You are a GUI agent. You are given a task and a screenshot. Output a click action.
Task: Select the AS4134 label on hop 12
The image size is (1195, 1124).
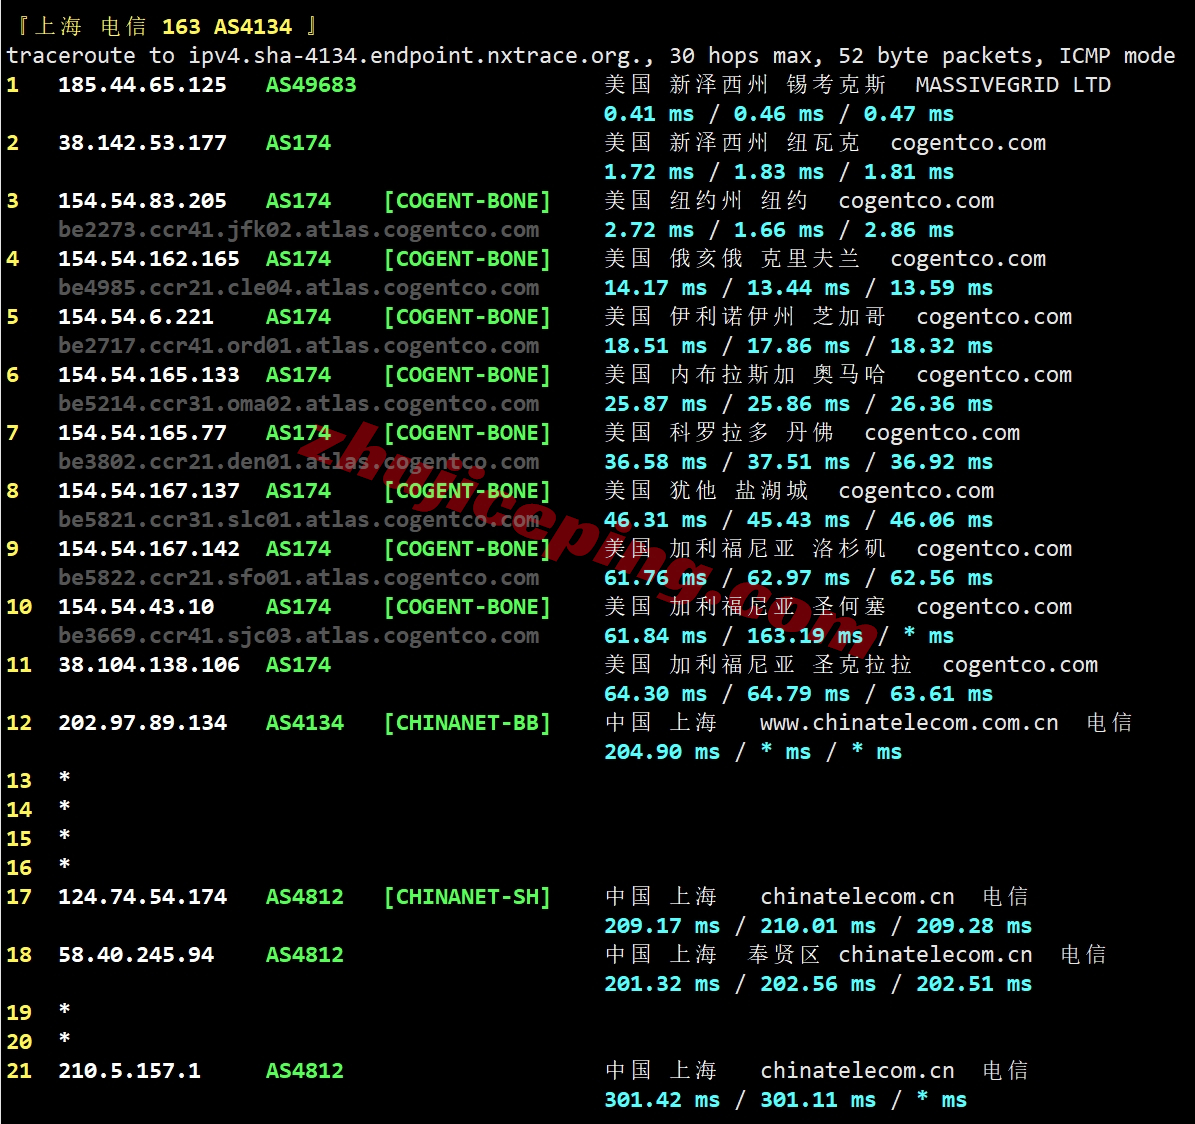305,722
